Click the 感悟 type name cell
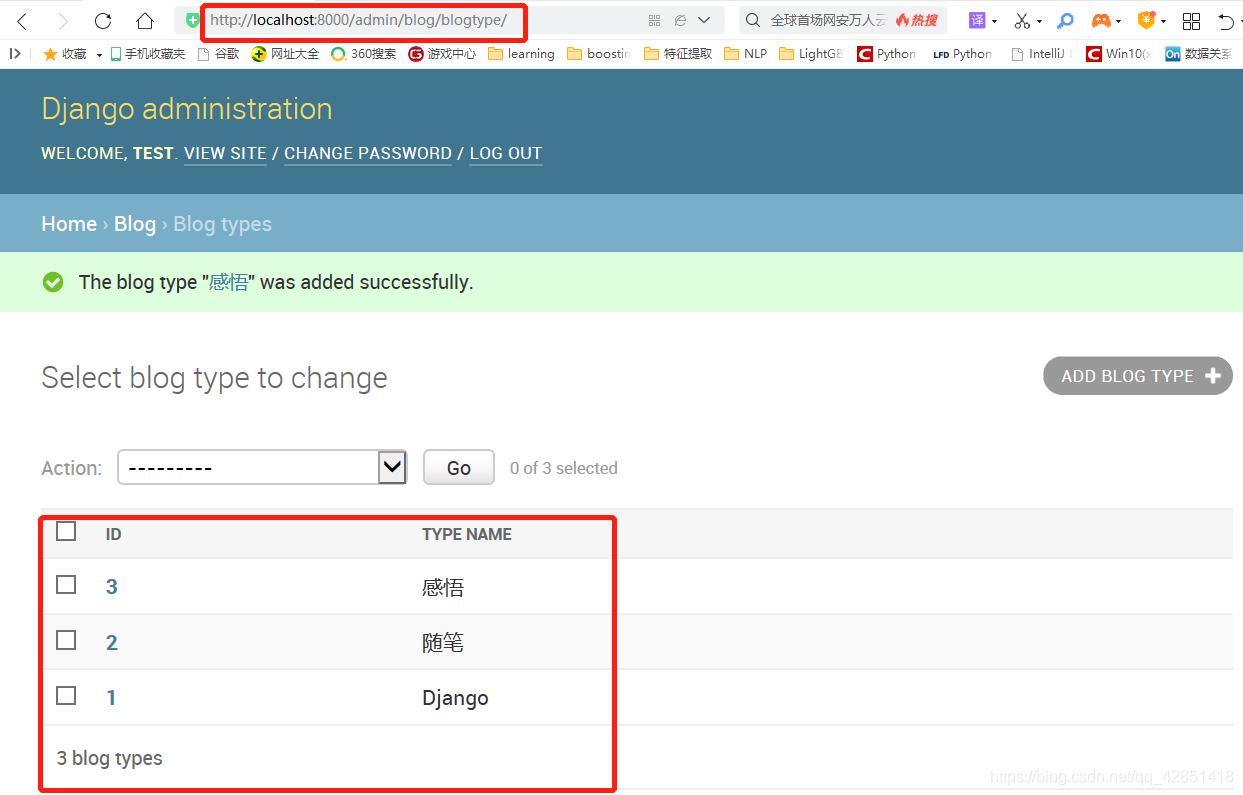1243x795 pixels. click(443, 588)
